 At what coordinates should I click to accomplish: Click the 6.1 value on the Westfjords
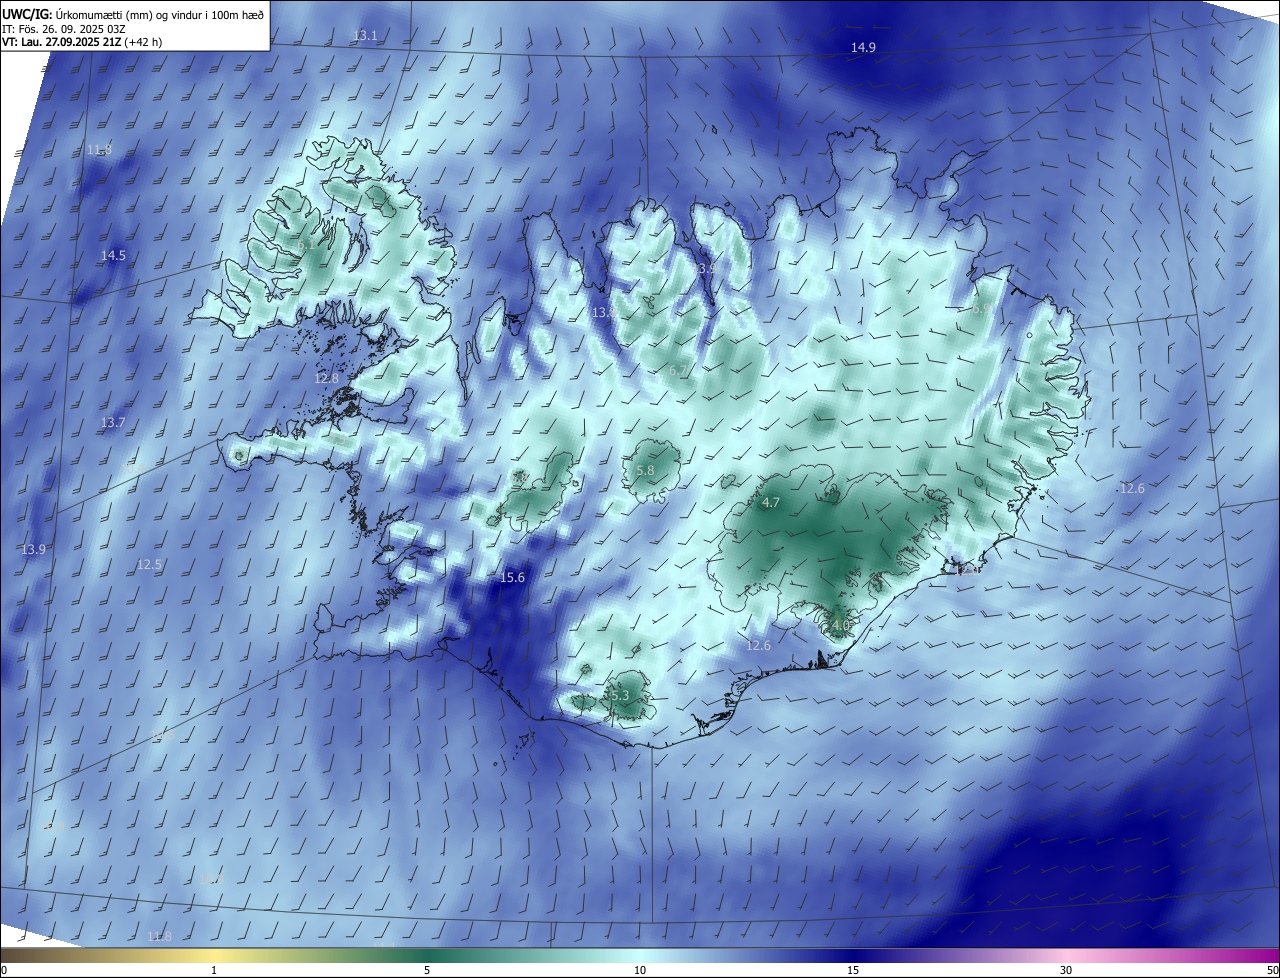[305, 243]
